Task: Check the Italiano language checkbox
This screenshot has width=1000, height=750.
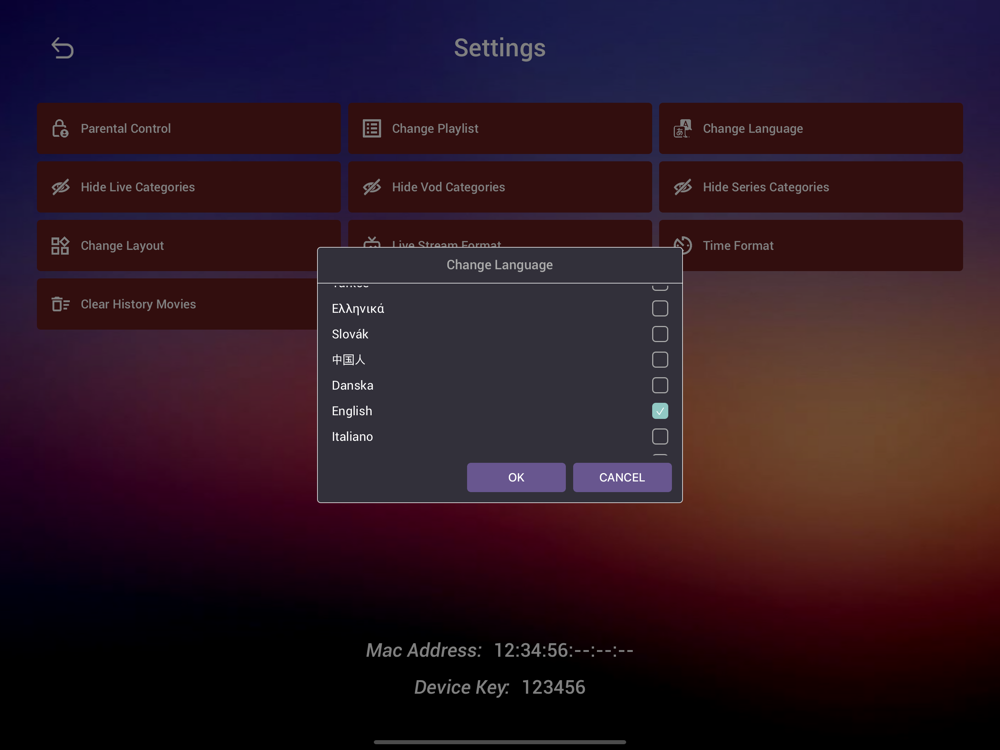Action: click(660, 437)
